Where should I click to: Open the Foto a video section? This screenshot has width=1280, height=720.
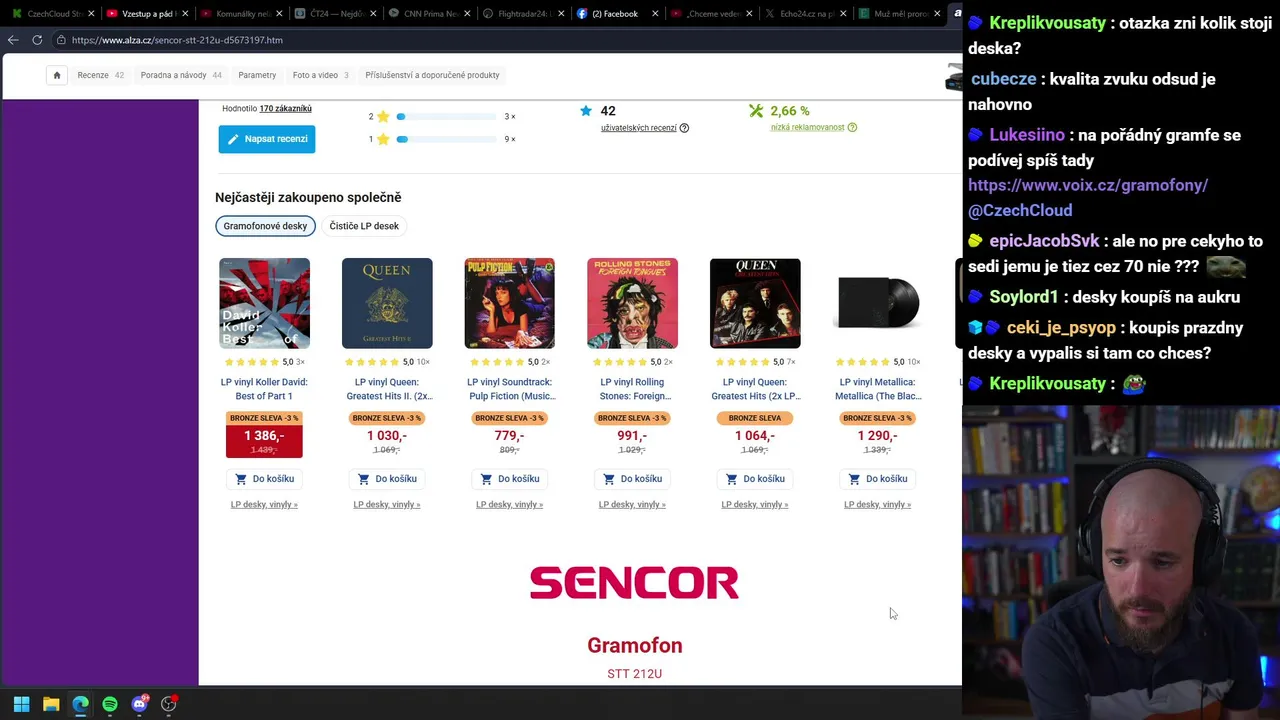coord(321,75)
